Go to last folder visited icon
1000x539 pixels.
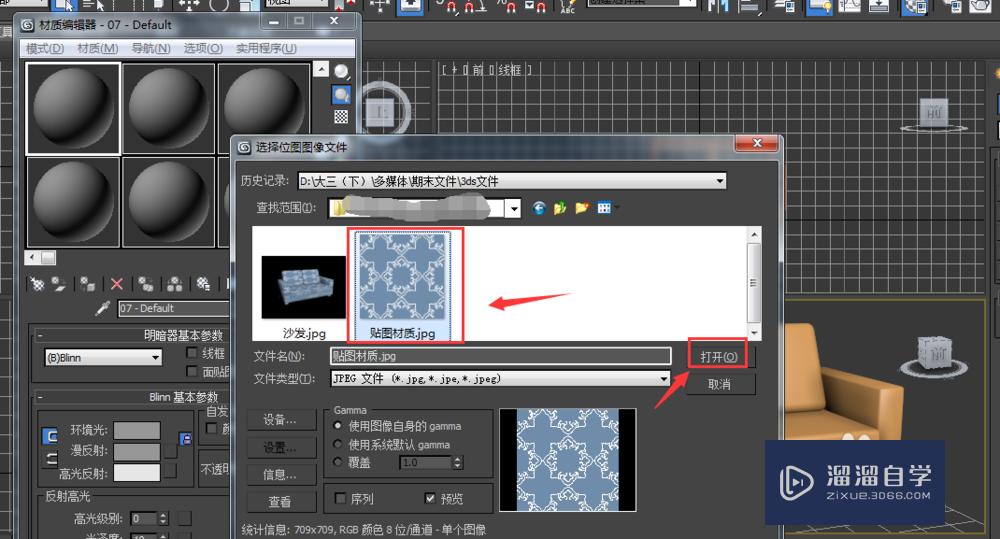click(539, 208)
